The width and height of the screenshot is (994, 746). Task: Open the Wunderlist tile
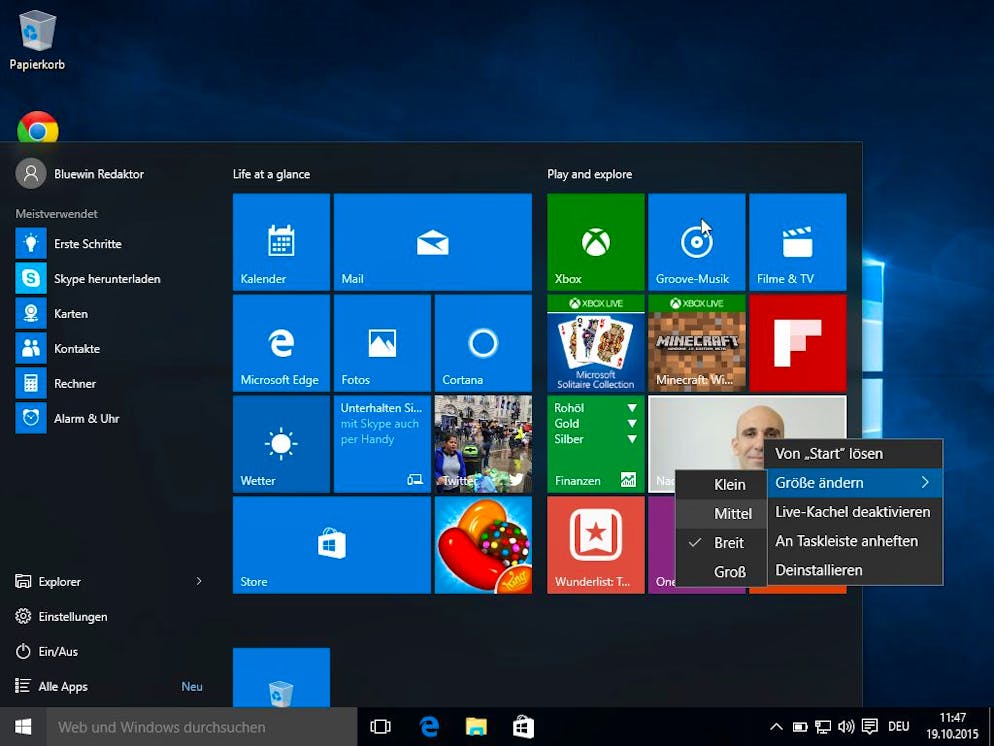pyautogui.click(x=595, y=545)
